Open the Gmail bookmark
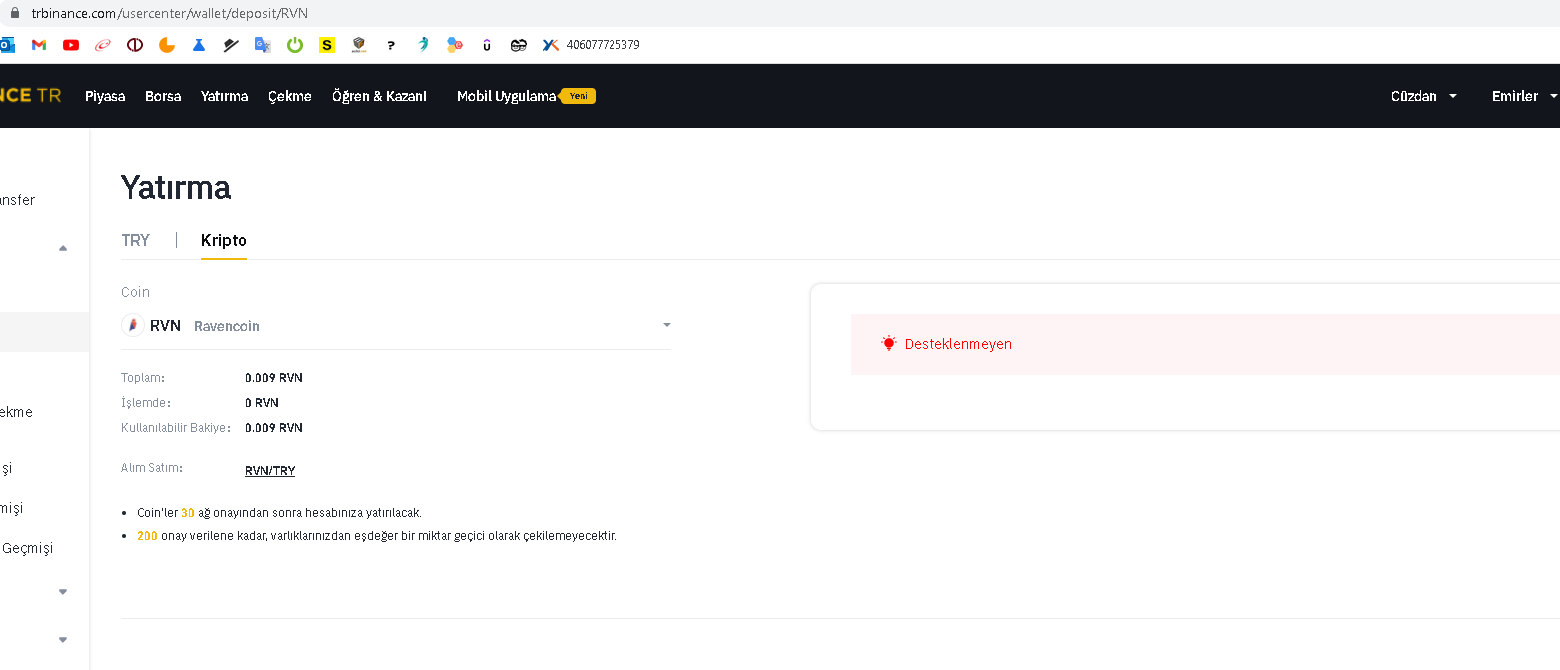This screenshot has width=1560, height=670. (39, 45)
